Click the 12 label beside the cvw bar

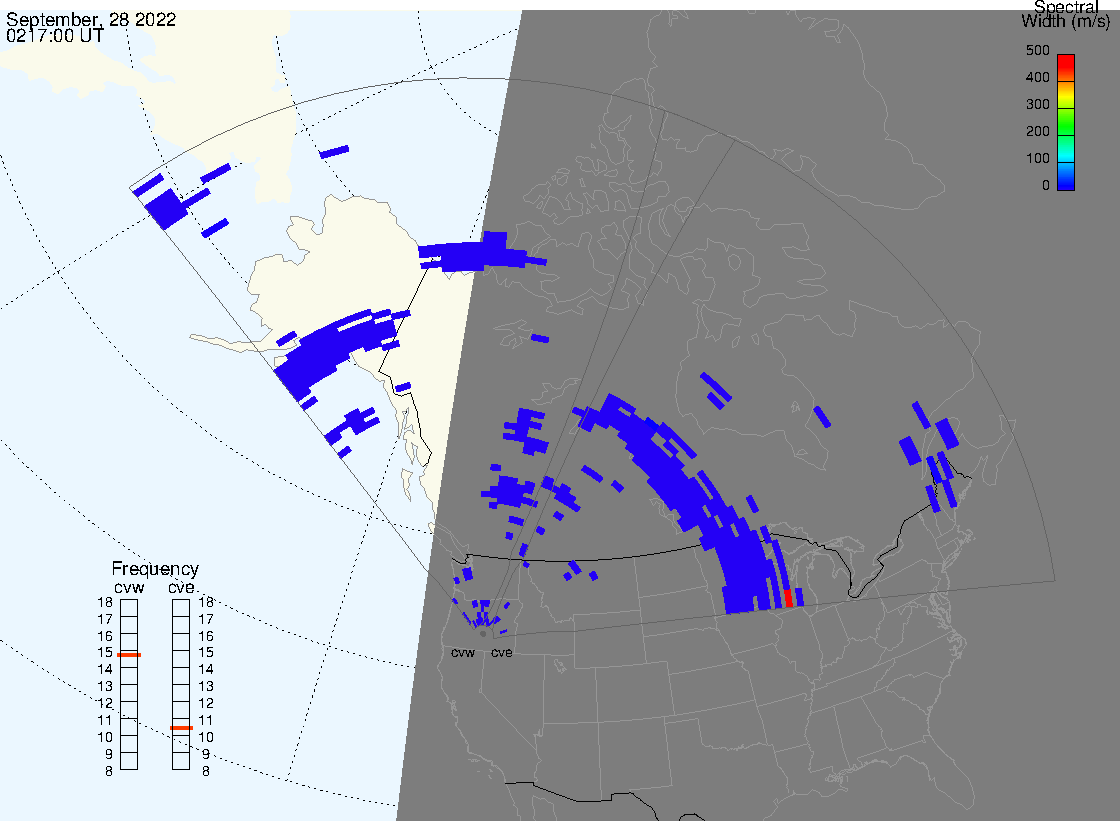tap(105, 704)
